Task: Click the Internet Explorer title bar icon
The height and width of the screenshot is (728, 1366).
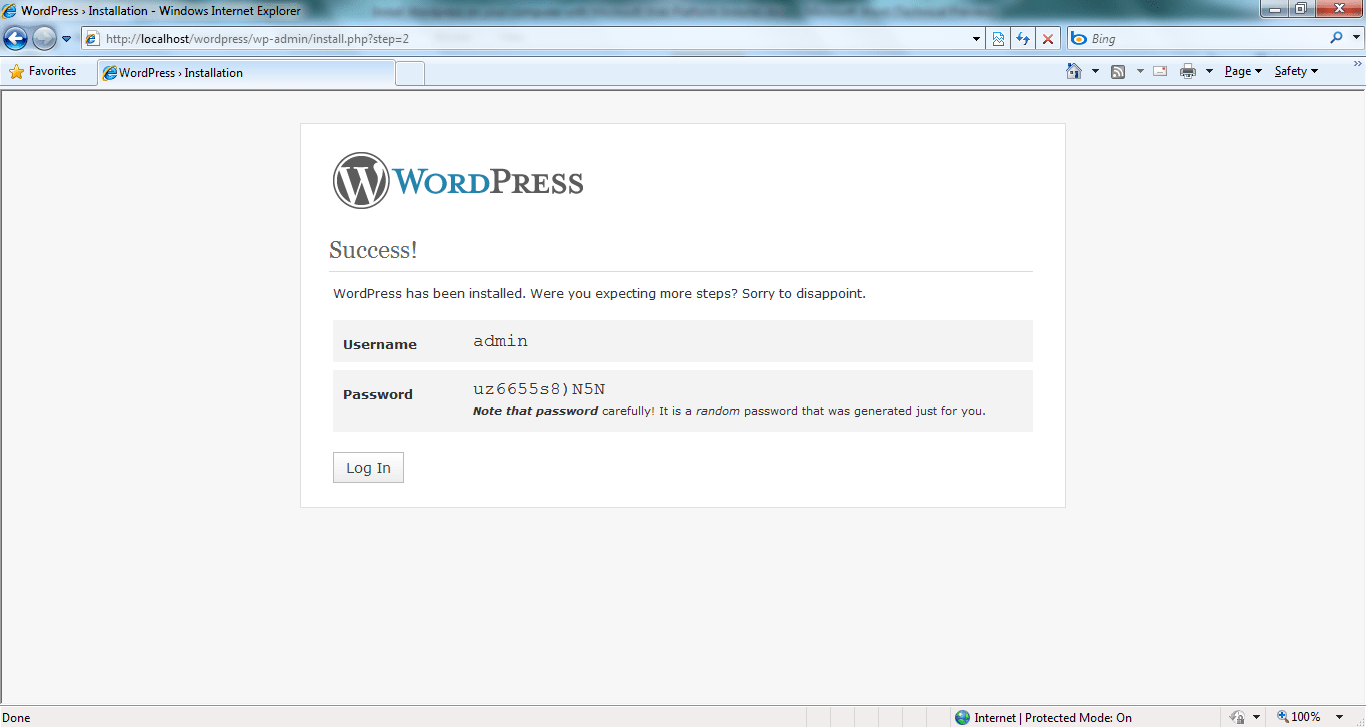Action: (x=10, y=10)
